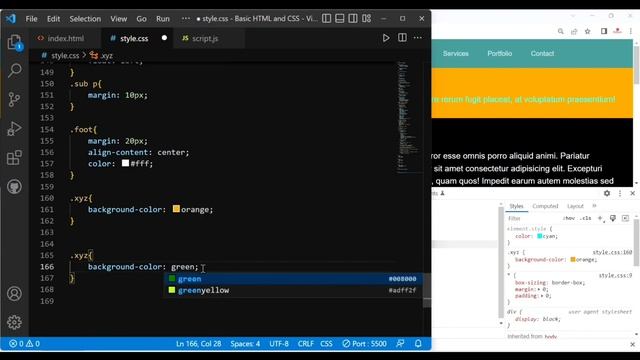The height and width of the screenshot is (360, 640).
Task: Open Customize Layout icon in title bar
Action: (x=367, y=18)
